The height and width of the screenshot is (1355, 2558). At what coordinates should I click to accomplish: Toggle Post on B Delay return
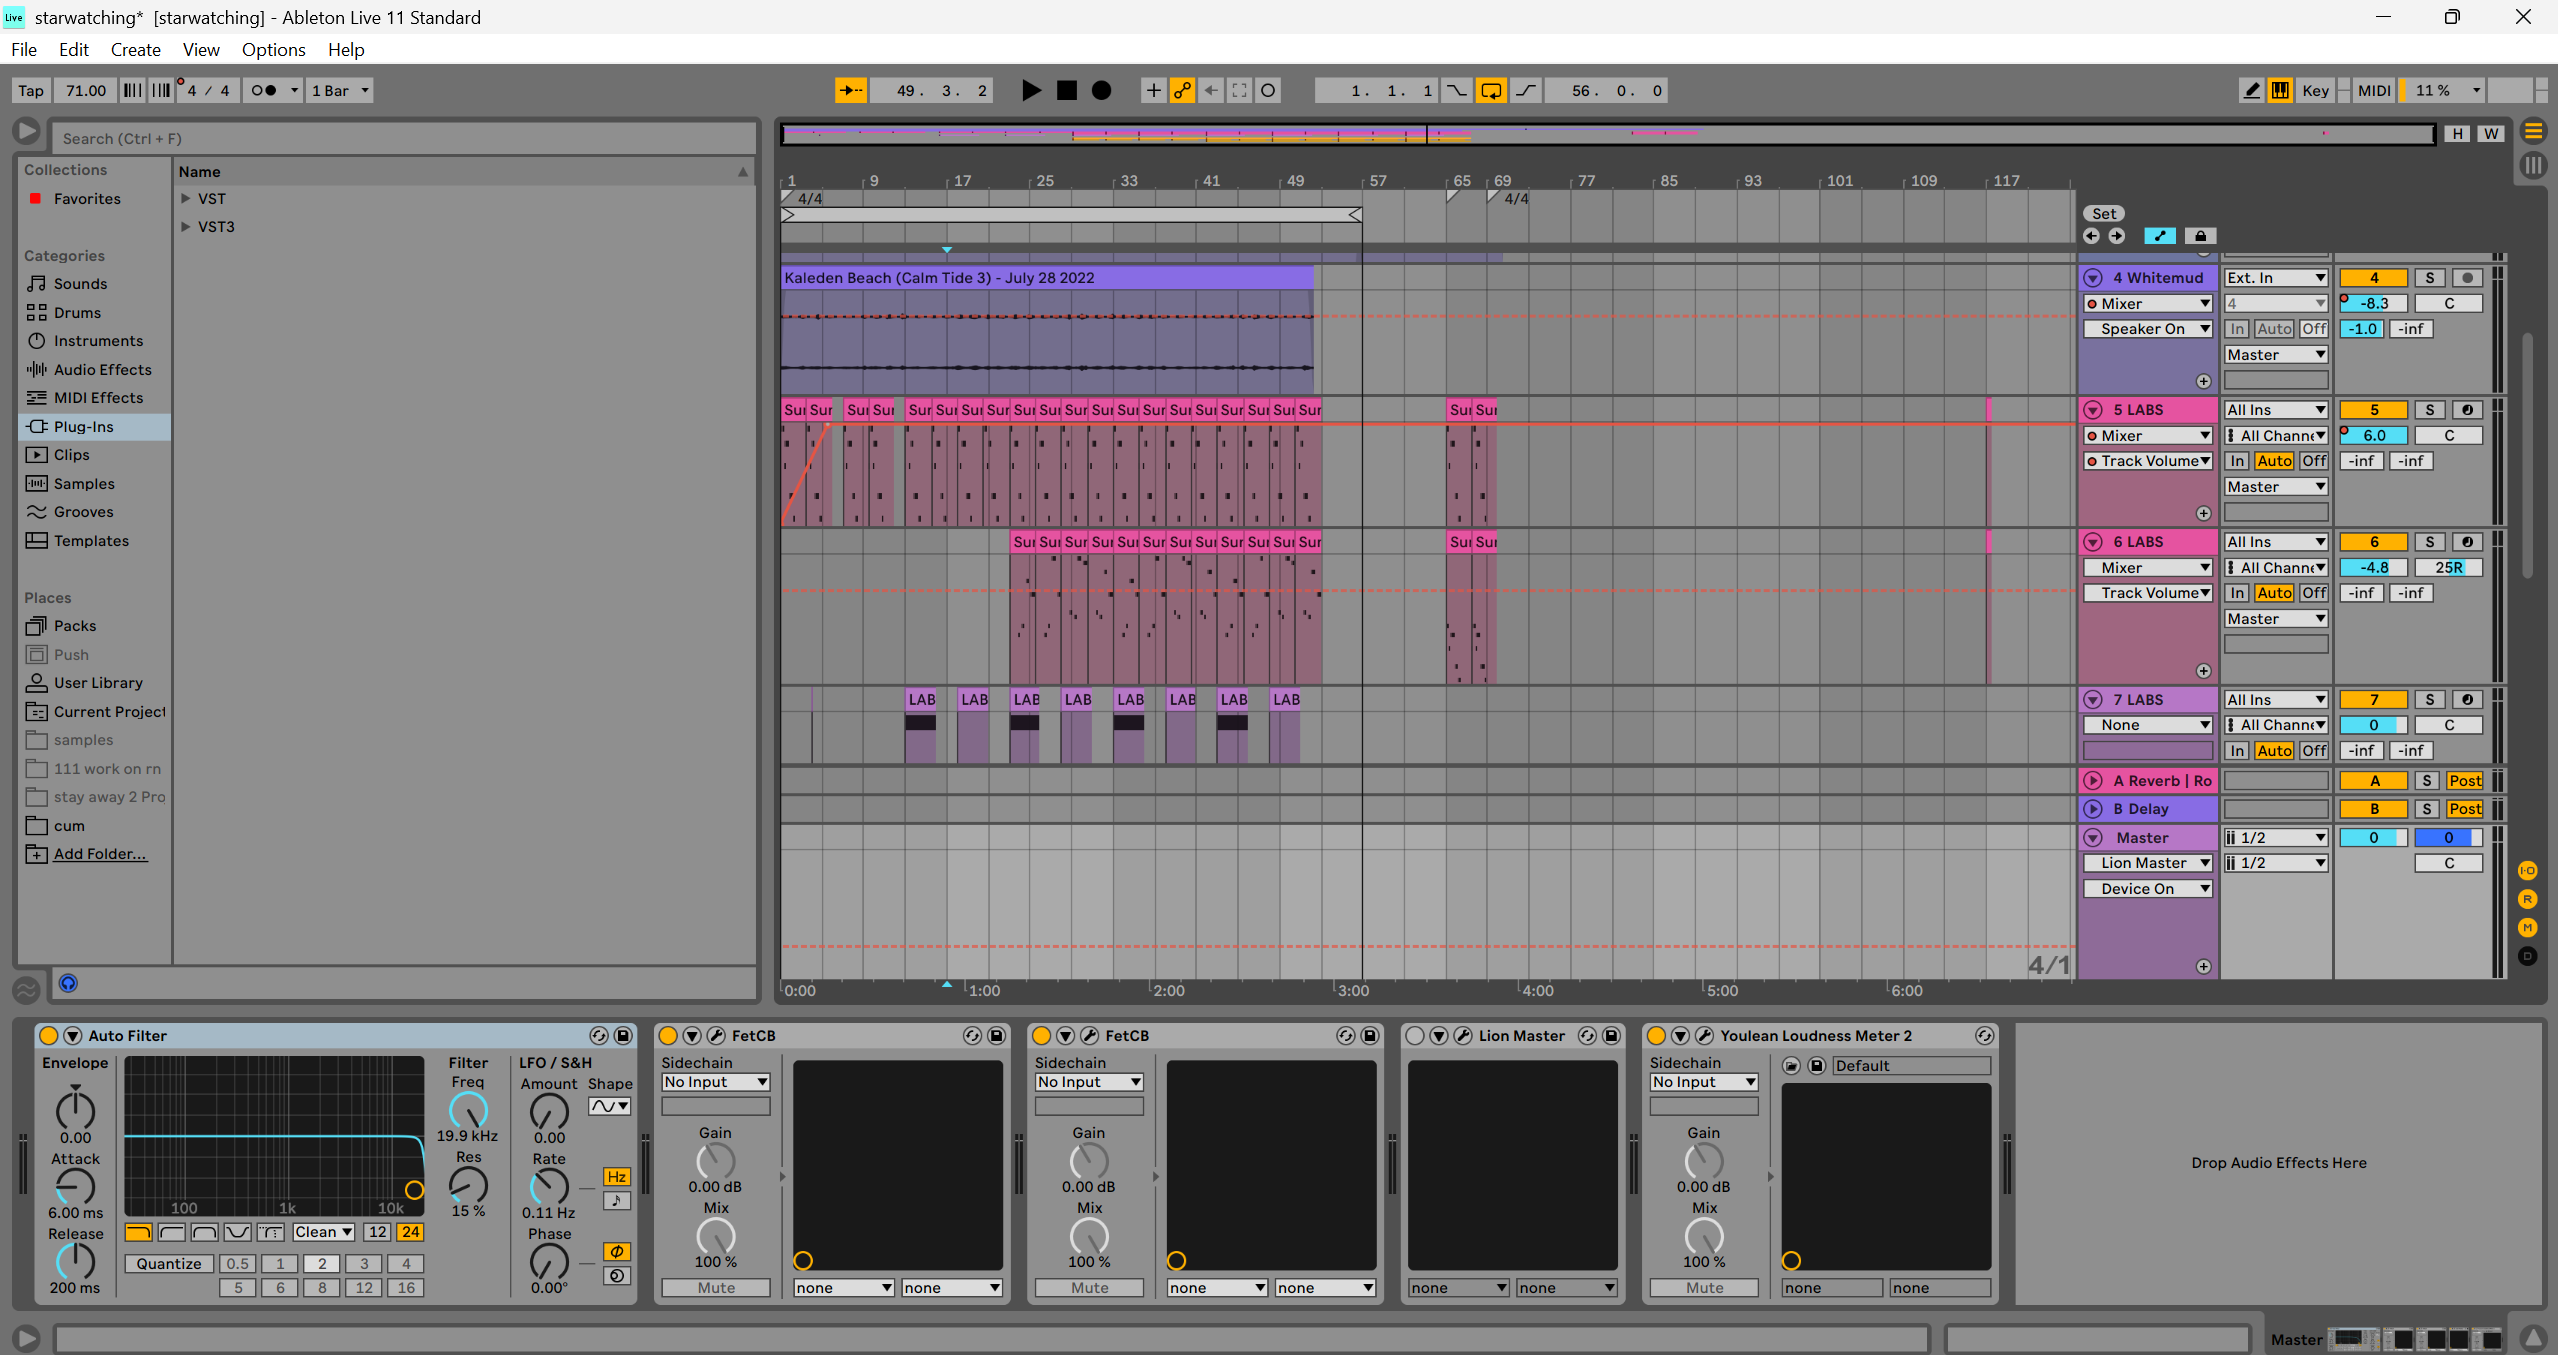click(x=2464, y=809)
